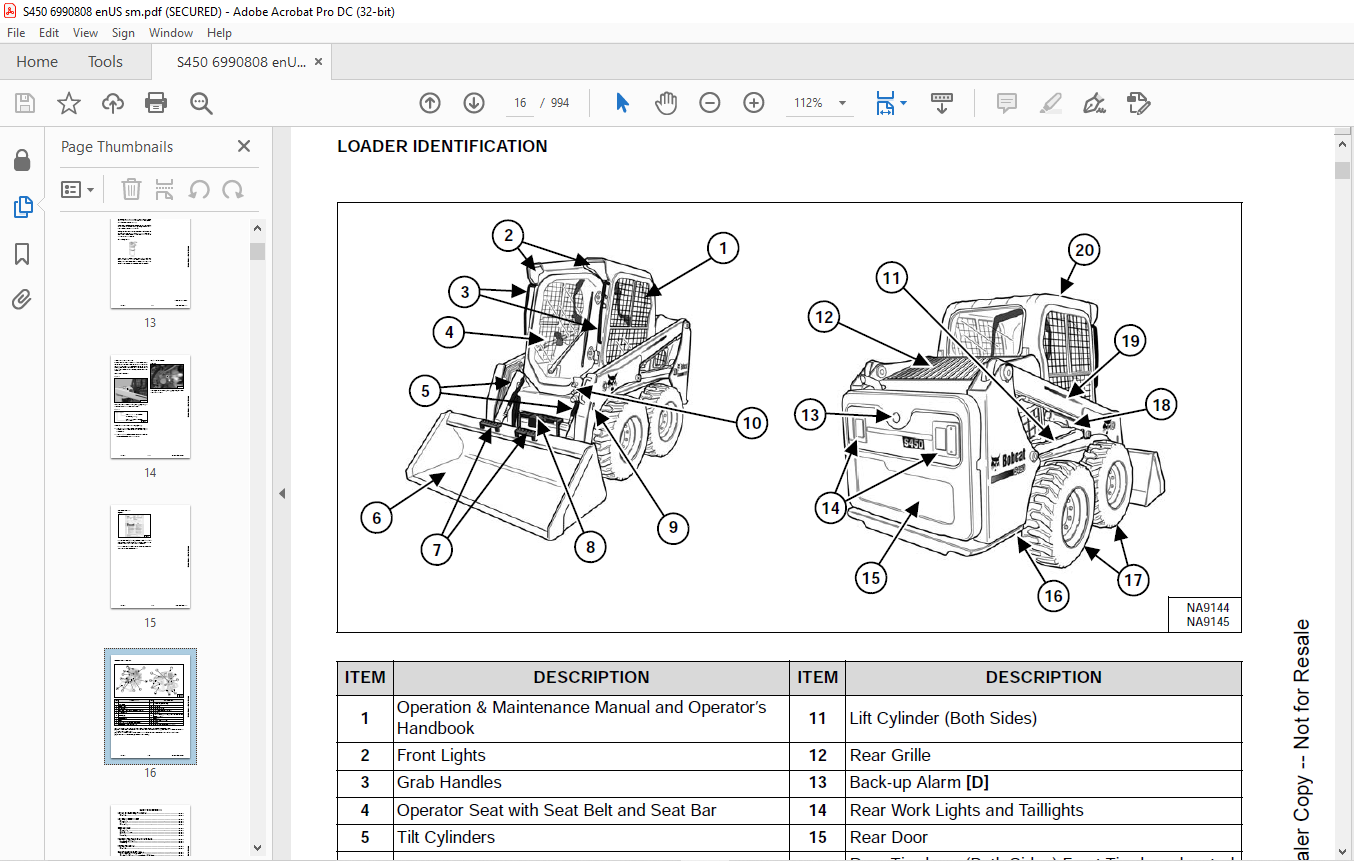
Task: Bookmark the file with the star icon
Action: [68, 103]
